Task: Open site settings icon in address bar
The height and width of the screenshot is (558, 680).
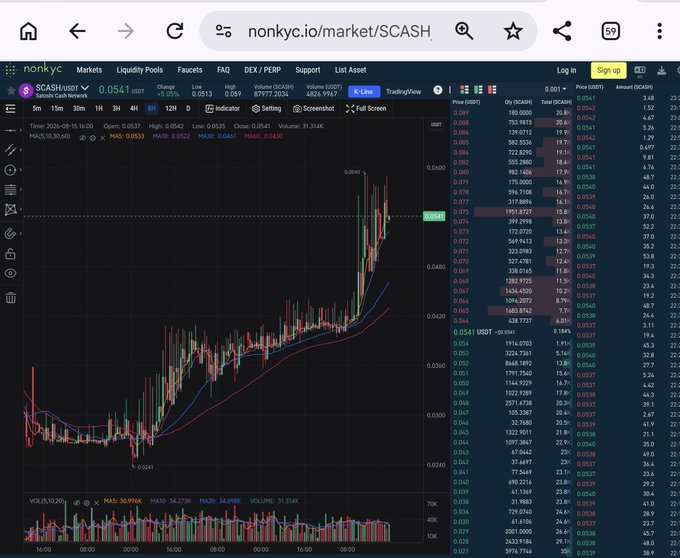Action: pyautogui.click(x=223, y=31)
